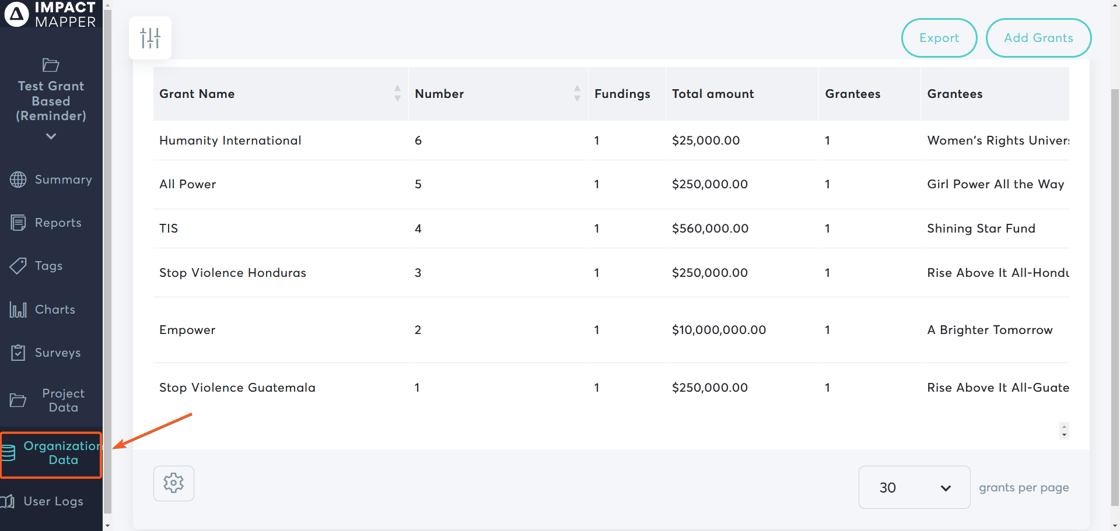Open the filter sliders icon
The width and height of the screenshot is (1120, 531).
pyautogui.click(x=150, y=38)
